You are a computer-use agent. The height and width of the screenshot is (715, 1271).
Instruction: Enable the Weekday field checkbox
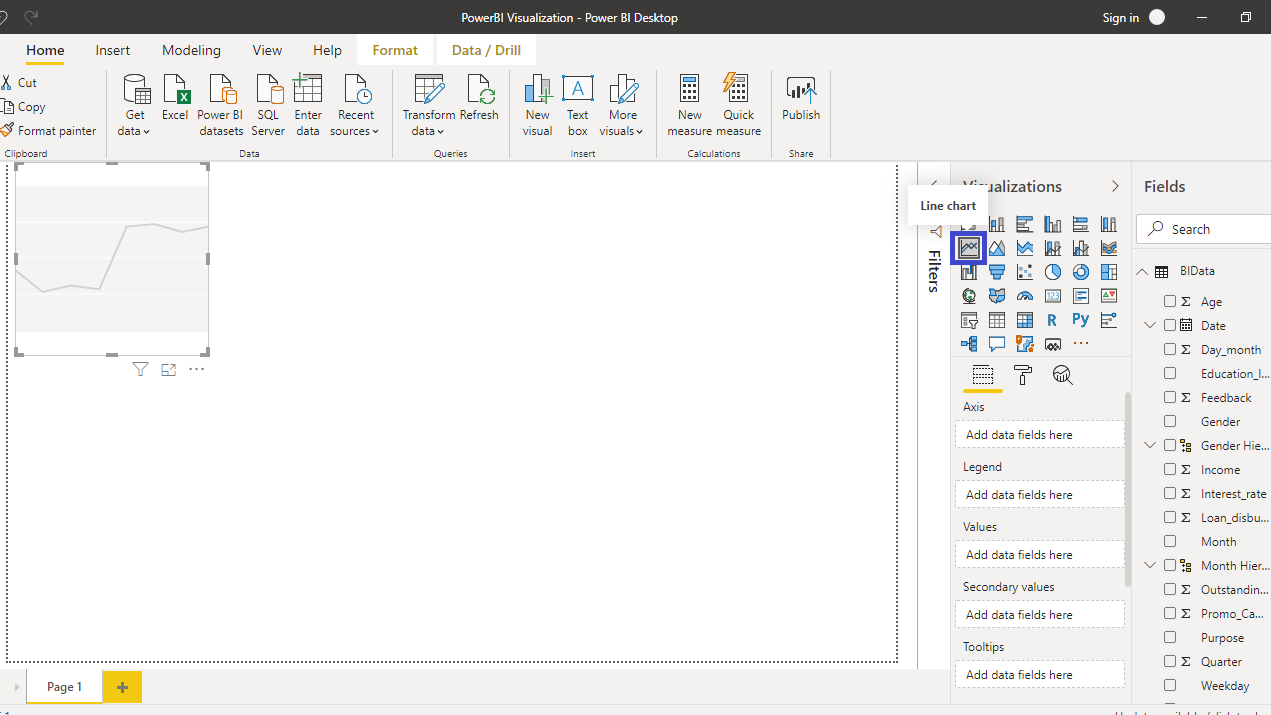click(1170, 685)
